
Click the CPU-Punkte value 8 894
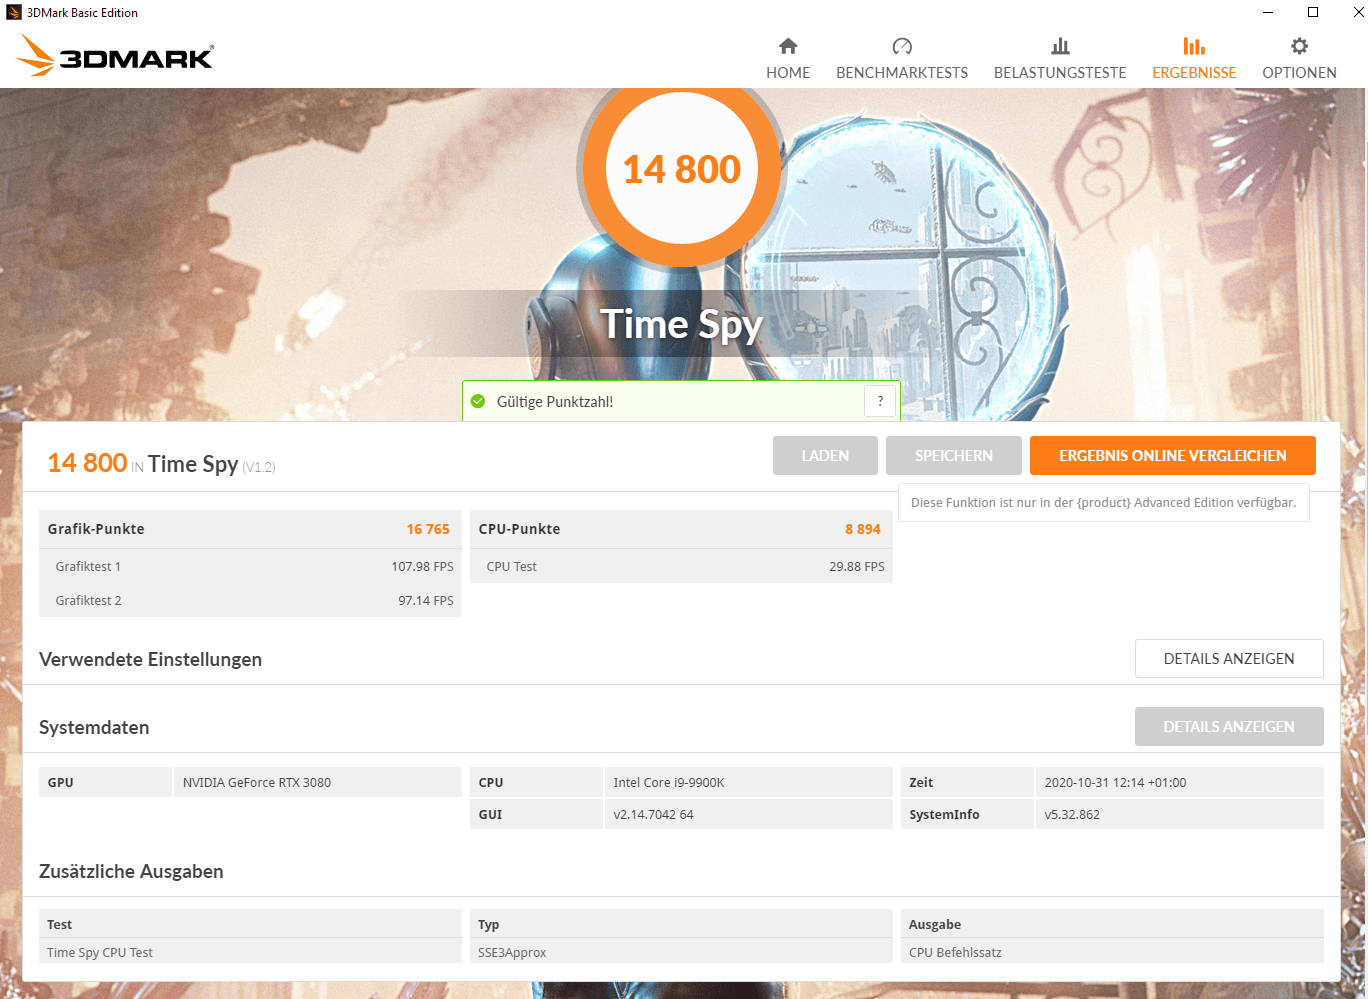pos(863,529)
